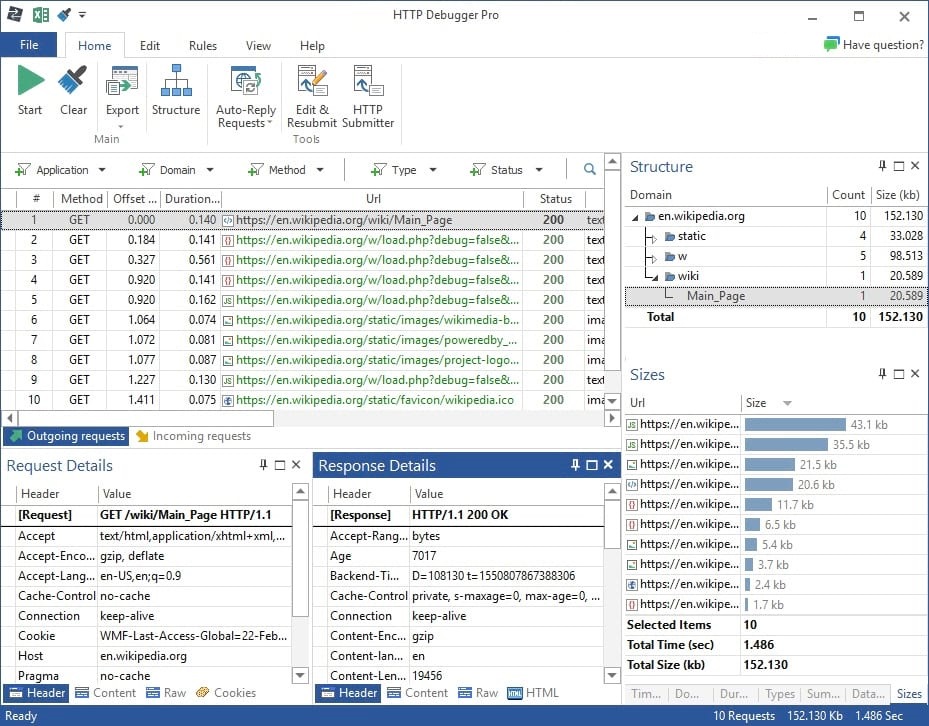Start capturing with the green Start button
The width and height of the screenshot is (929, 726).
click(x=30, y=91)
